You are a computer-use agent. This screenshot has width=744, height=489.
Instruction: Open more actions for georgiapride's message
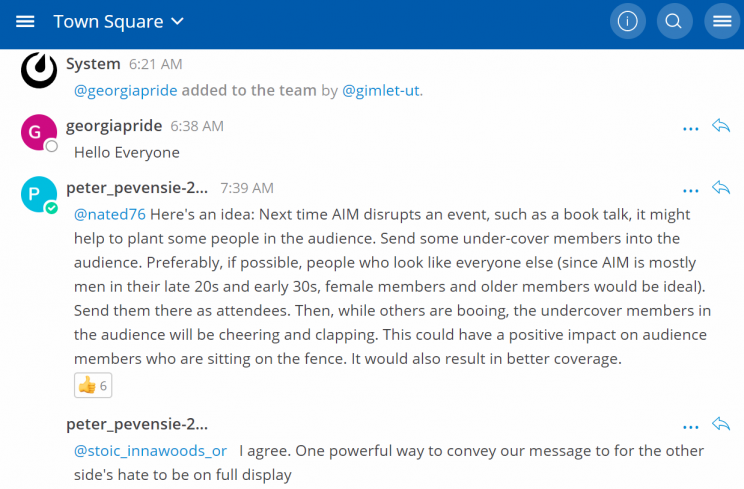[690, 128]
